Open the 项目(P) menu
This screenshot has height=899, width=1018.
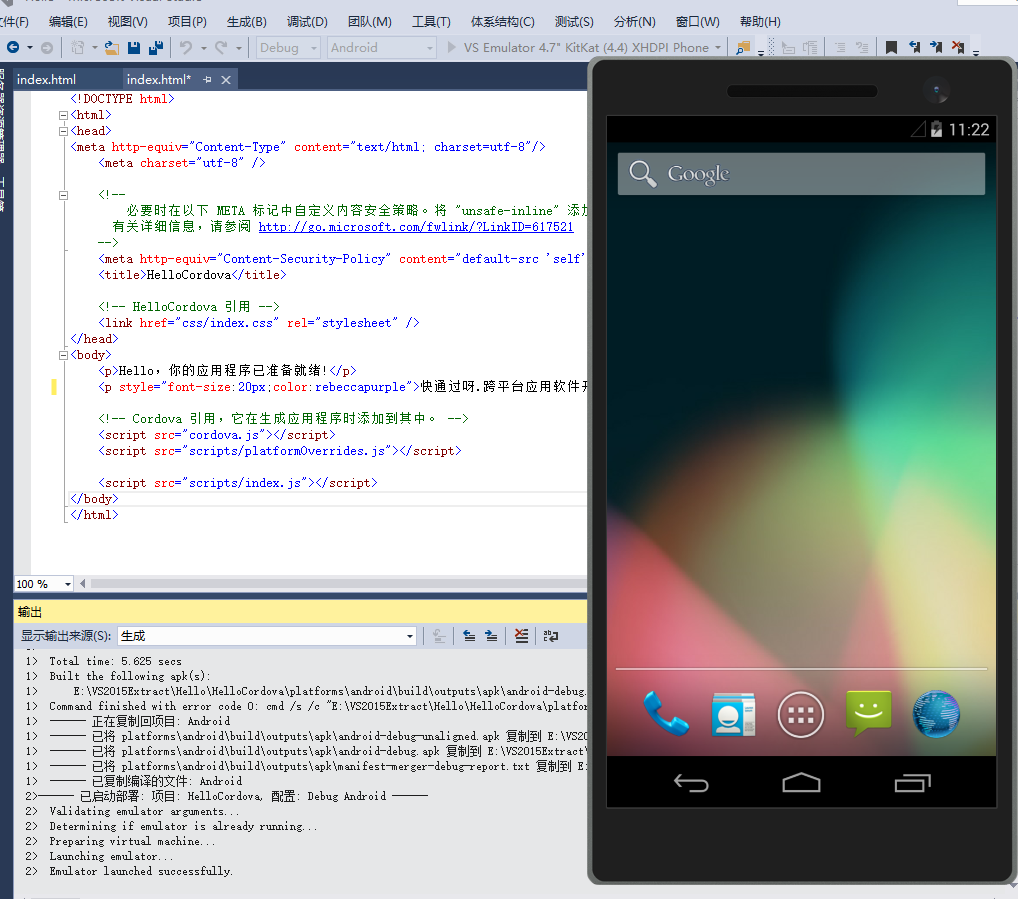[x=187, y=21]
